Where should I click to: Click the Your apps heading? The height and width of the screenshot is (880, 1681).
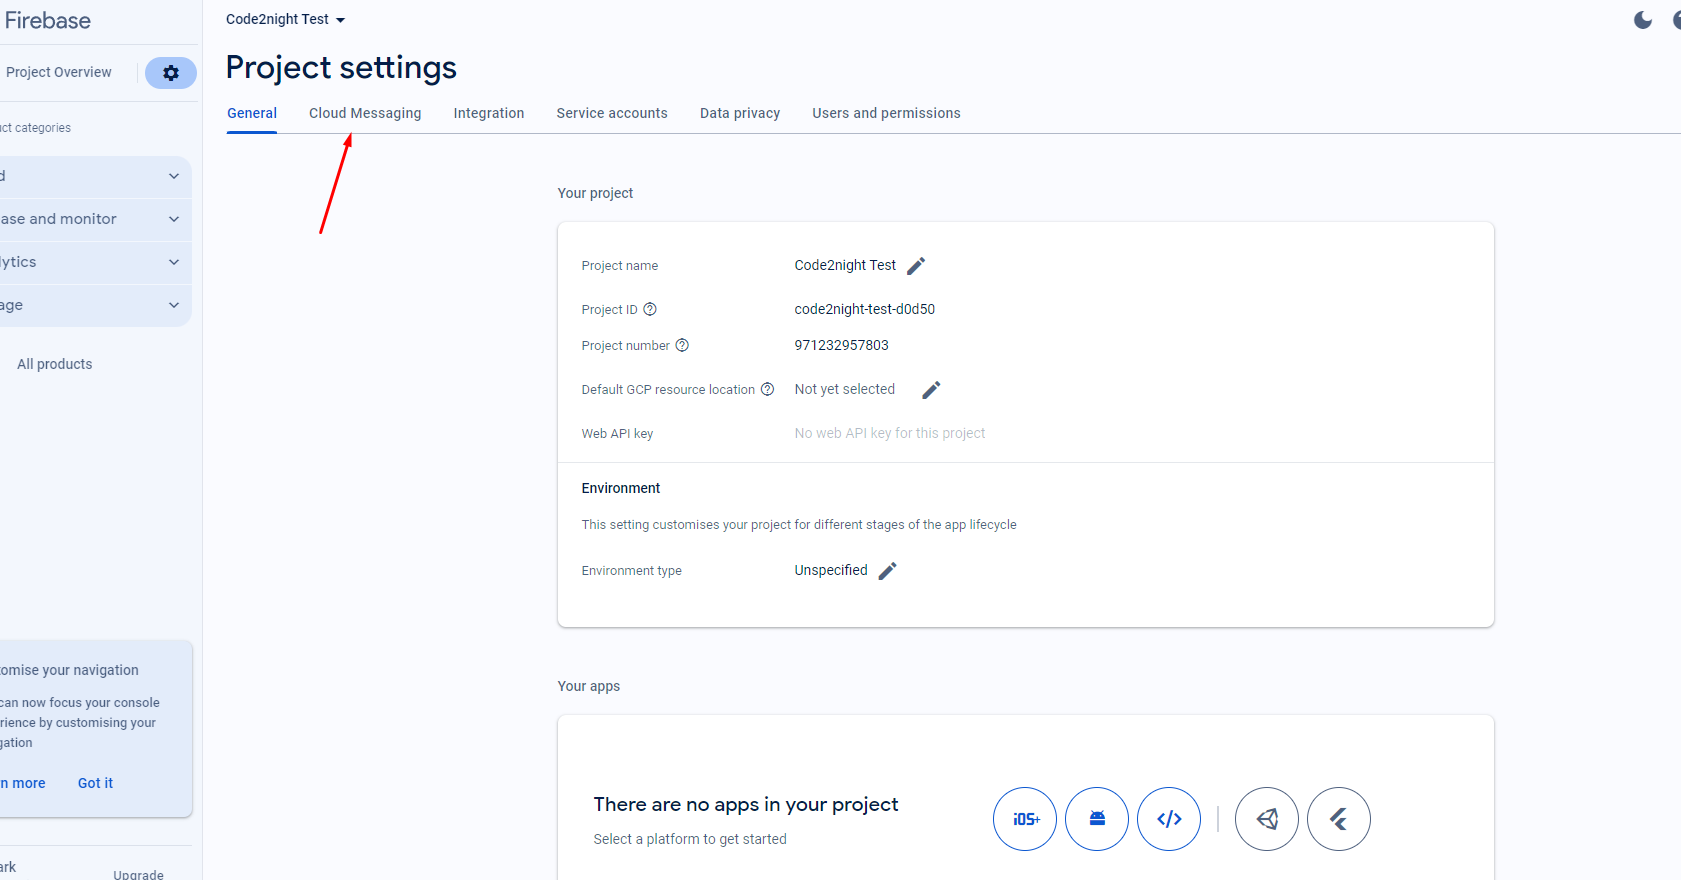point(589,686)
